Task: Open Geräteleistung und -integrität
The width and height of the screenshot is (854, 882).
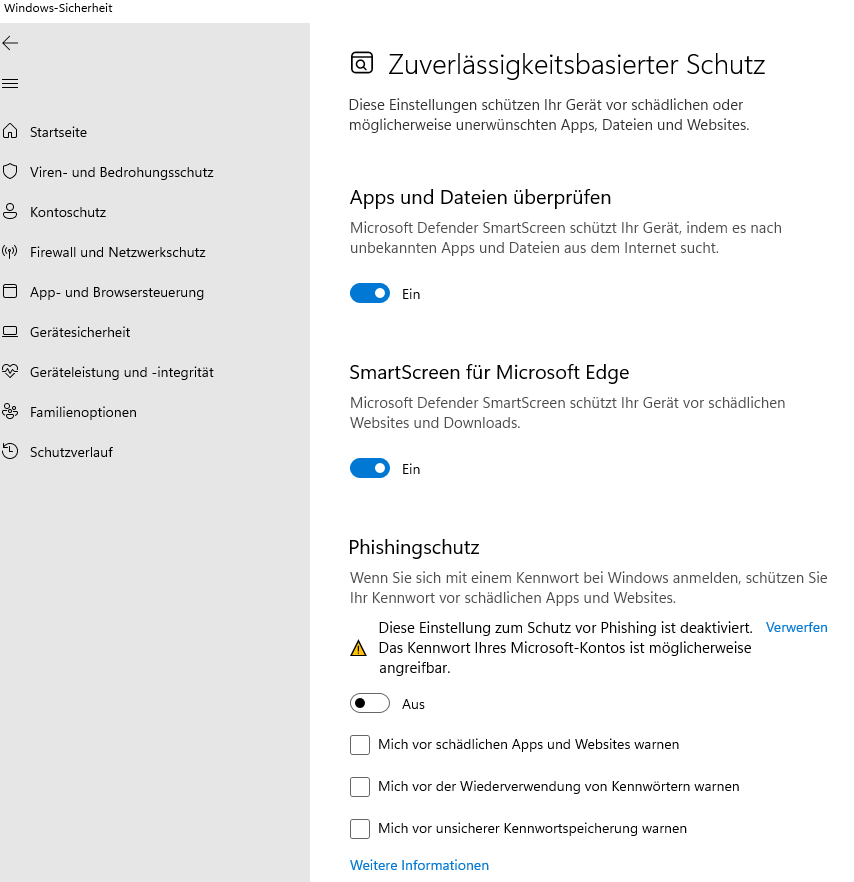Action: 120,372
